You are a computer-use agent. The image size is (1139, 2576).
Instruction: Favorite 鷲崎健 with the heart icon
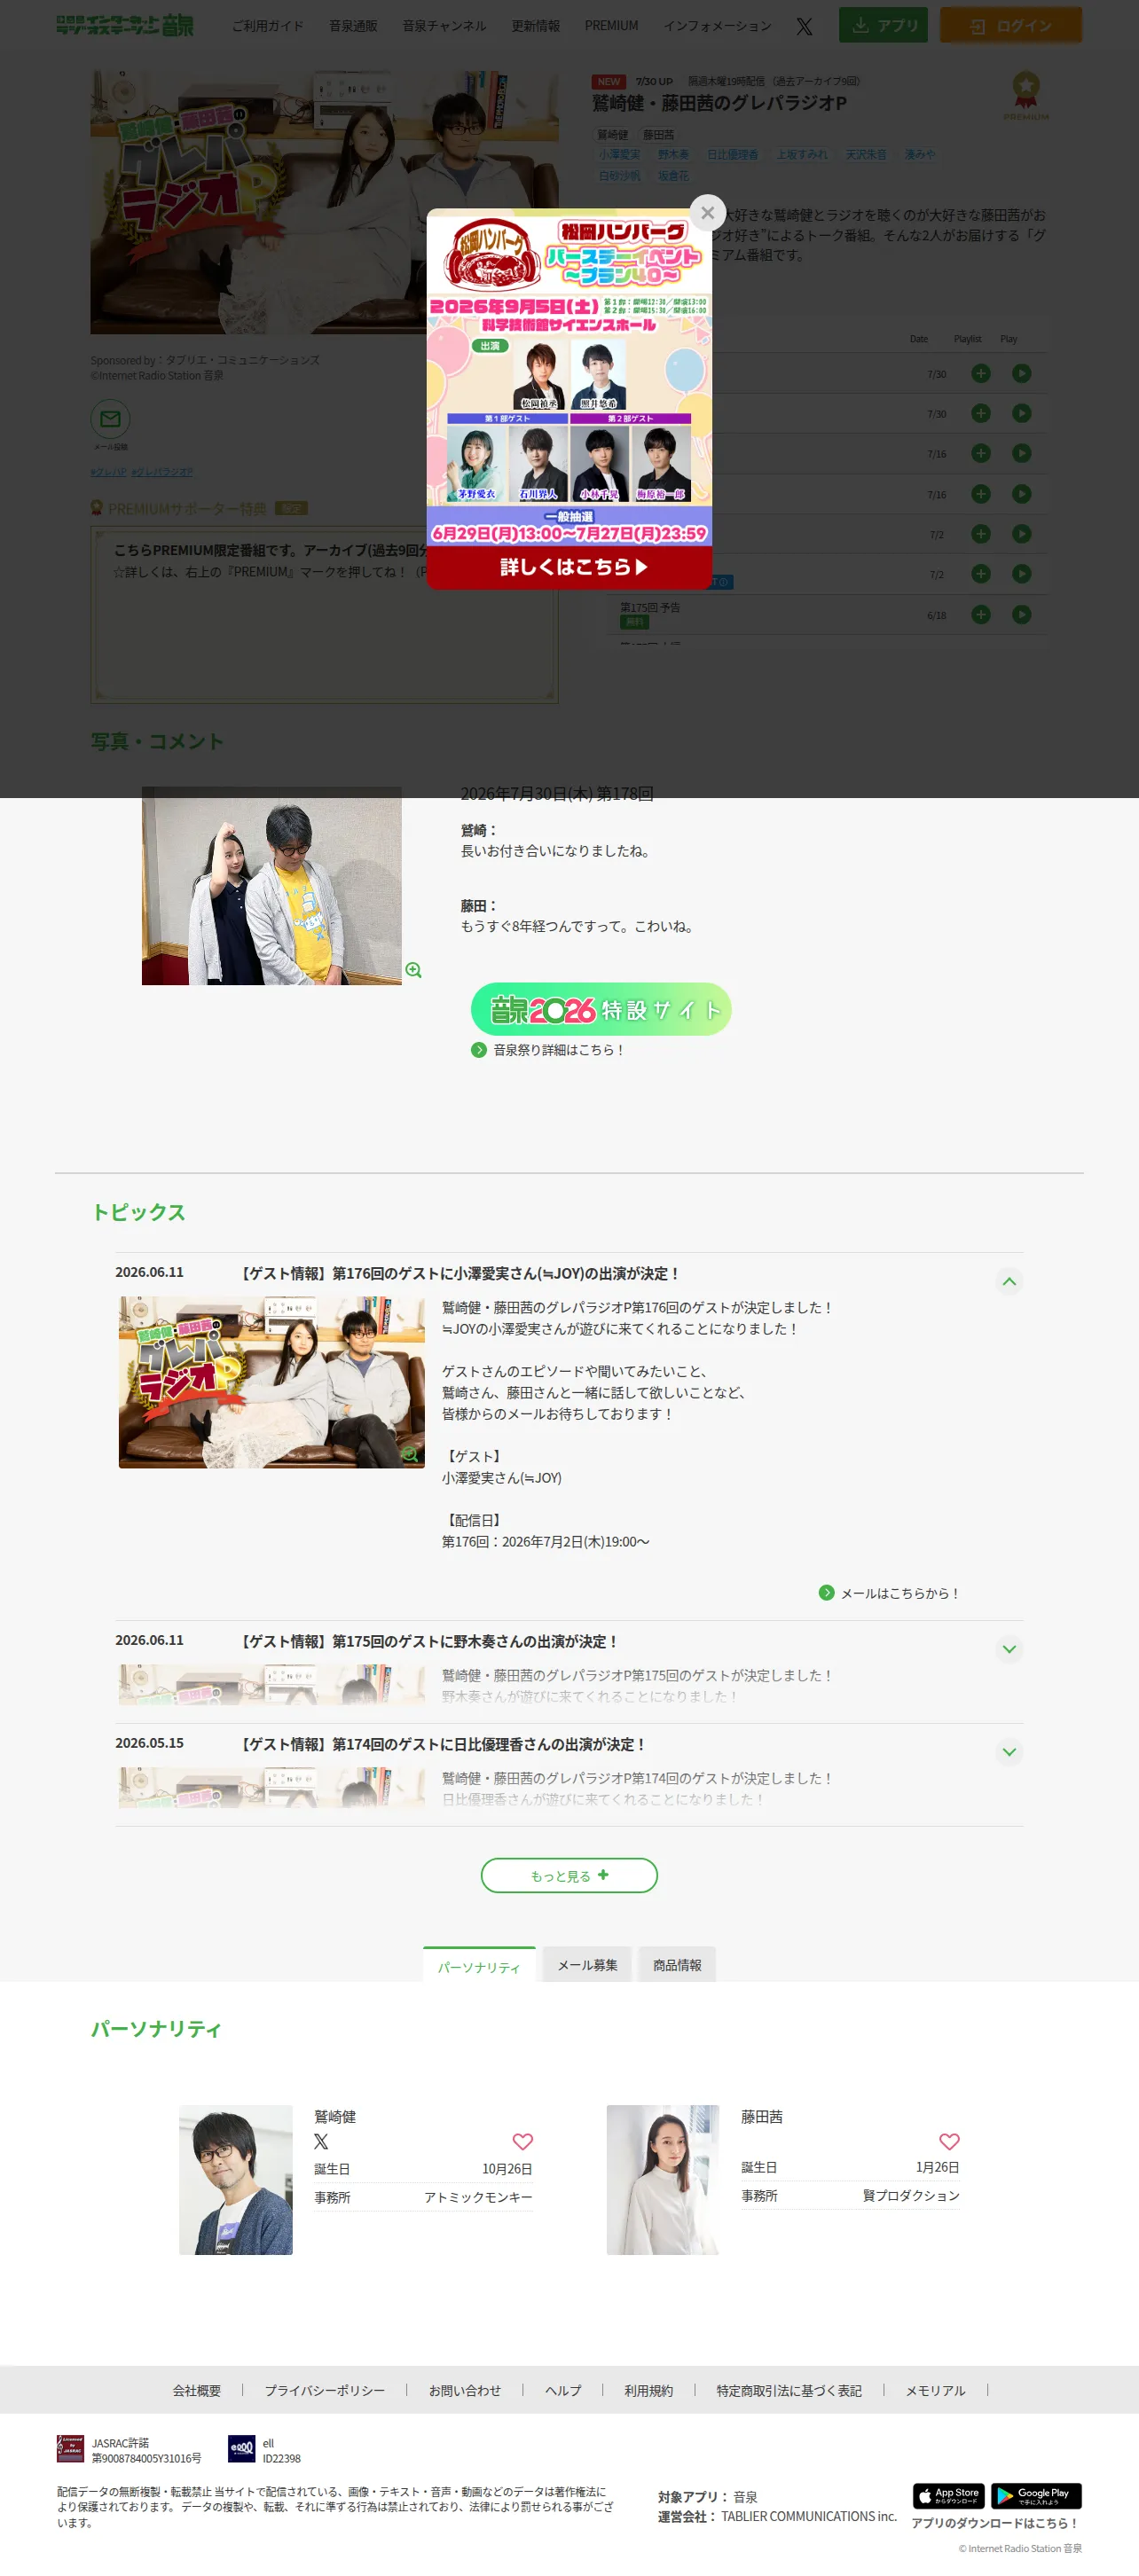pyautogui.click(x=522, y=2141)
